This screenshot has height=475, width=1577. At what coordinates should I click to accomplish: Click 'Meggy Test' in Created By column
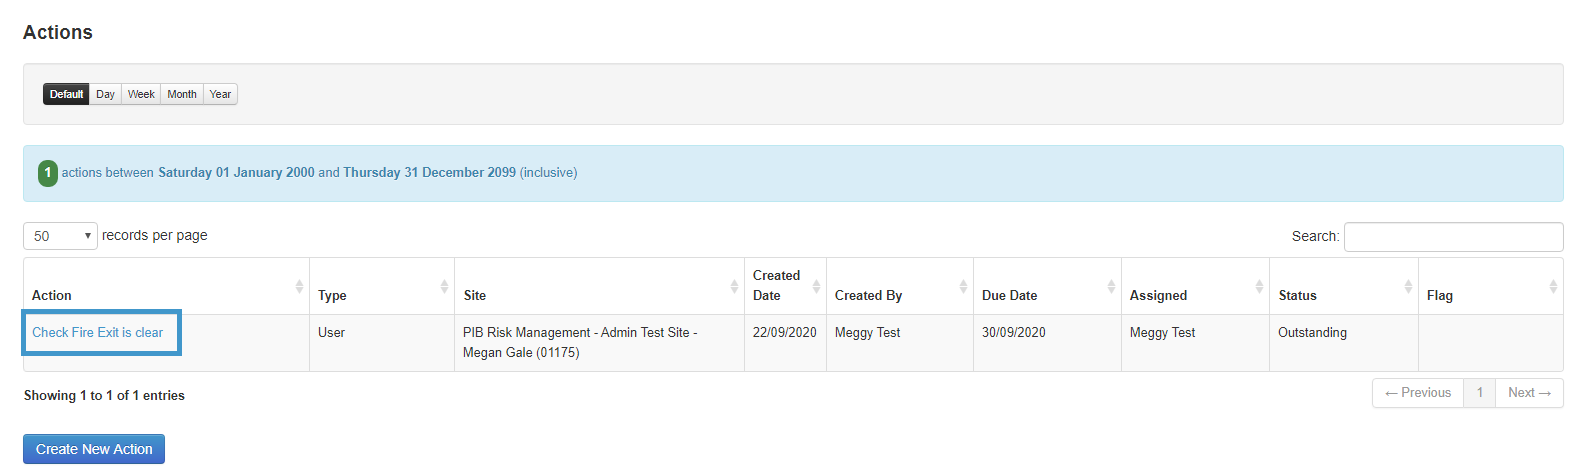coord(867,333)
